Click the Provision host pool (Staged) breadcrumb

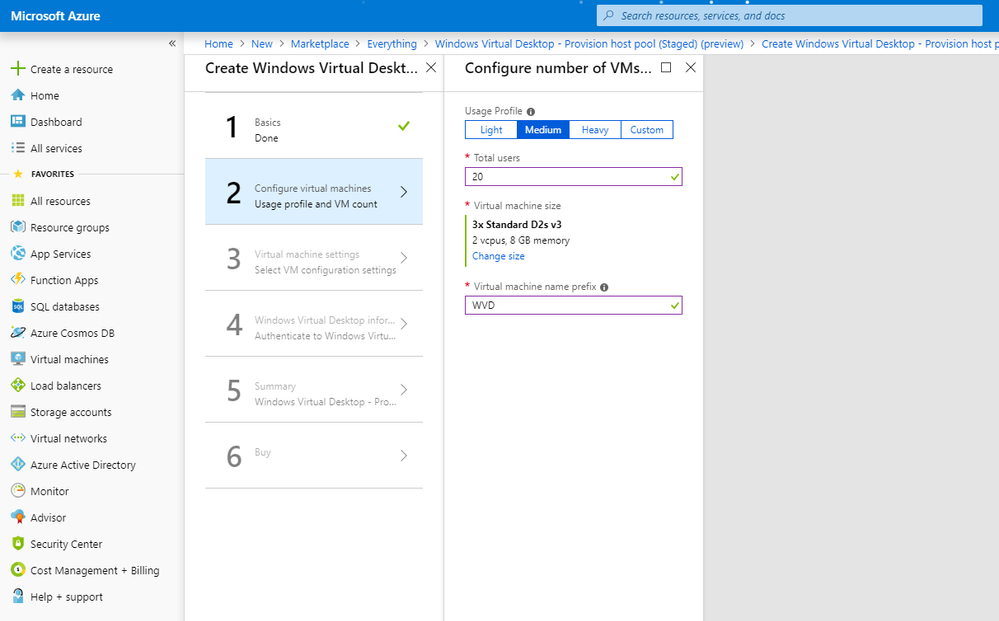point(589,44)
